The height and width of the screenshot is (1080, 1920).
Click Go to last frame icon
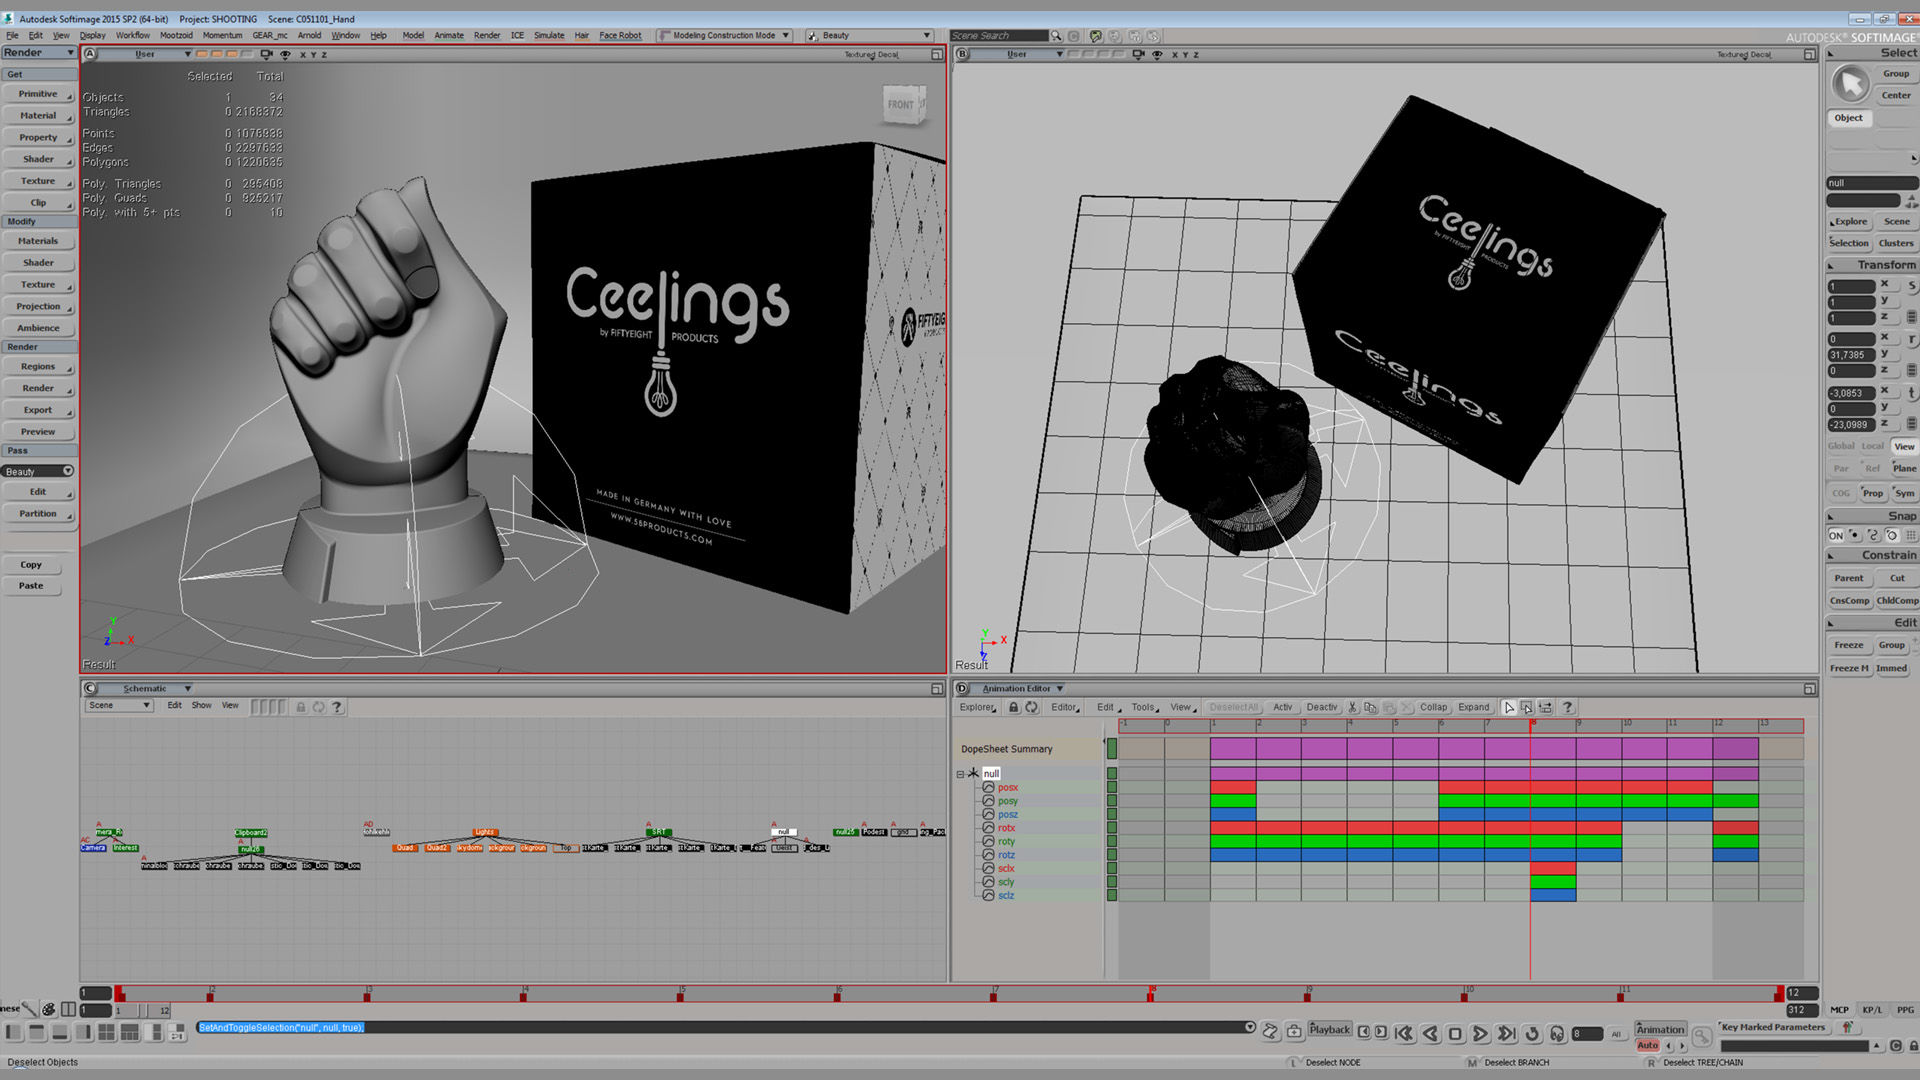point(1506,1034)
